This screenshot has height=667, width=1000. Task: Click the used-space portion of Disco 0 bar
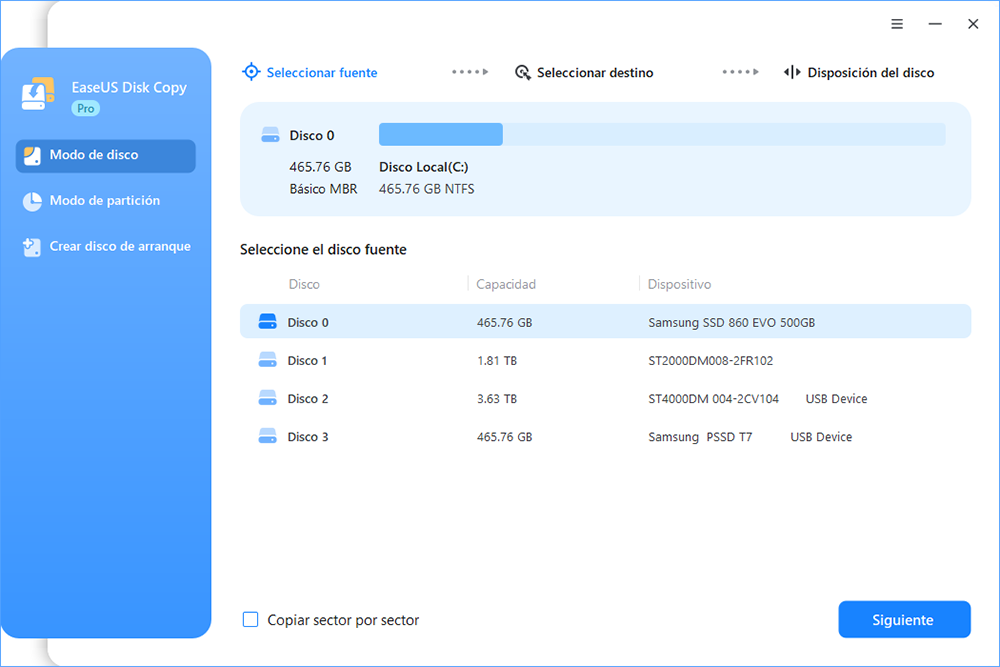[441, 135]
